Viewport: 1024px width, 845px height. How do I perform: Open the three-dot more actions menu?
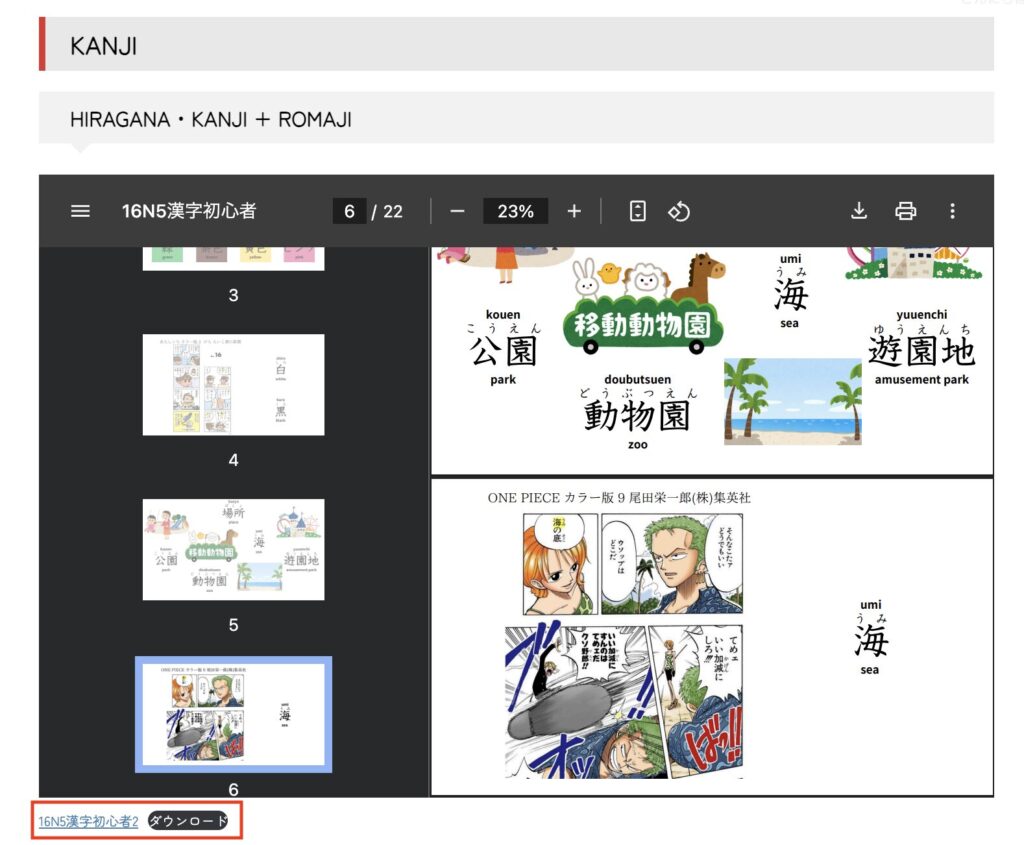pyautogui.click(x=952, y=211)
